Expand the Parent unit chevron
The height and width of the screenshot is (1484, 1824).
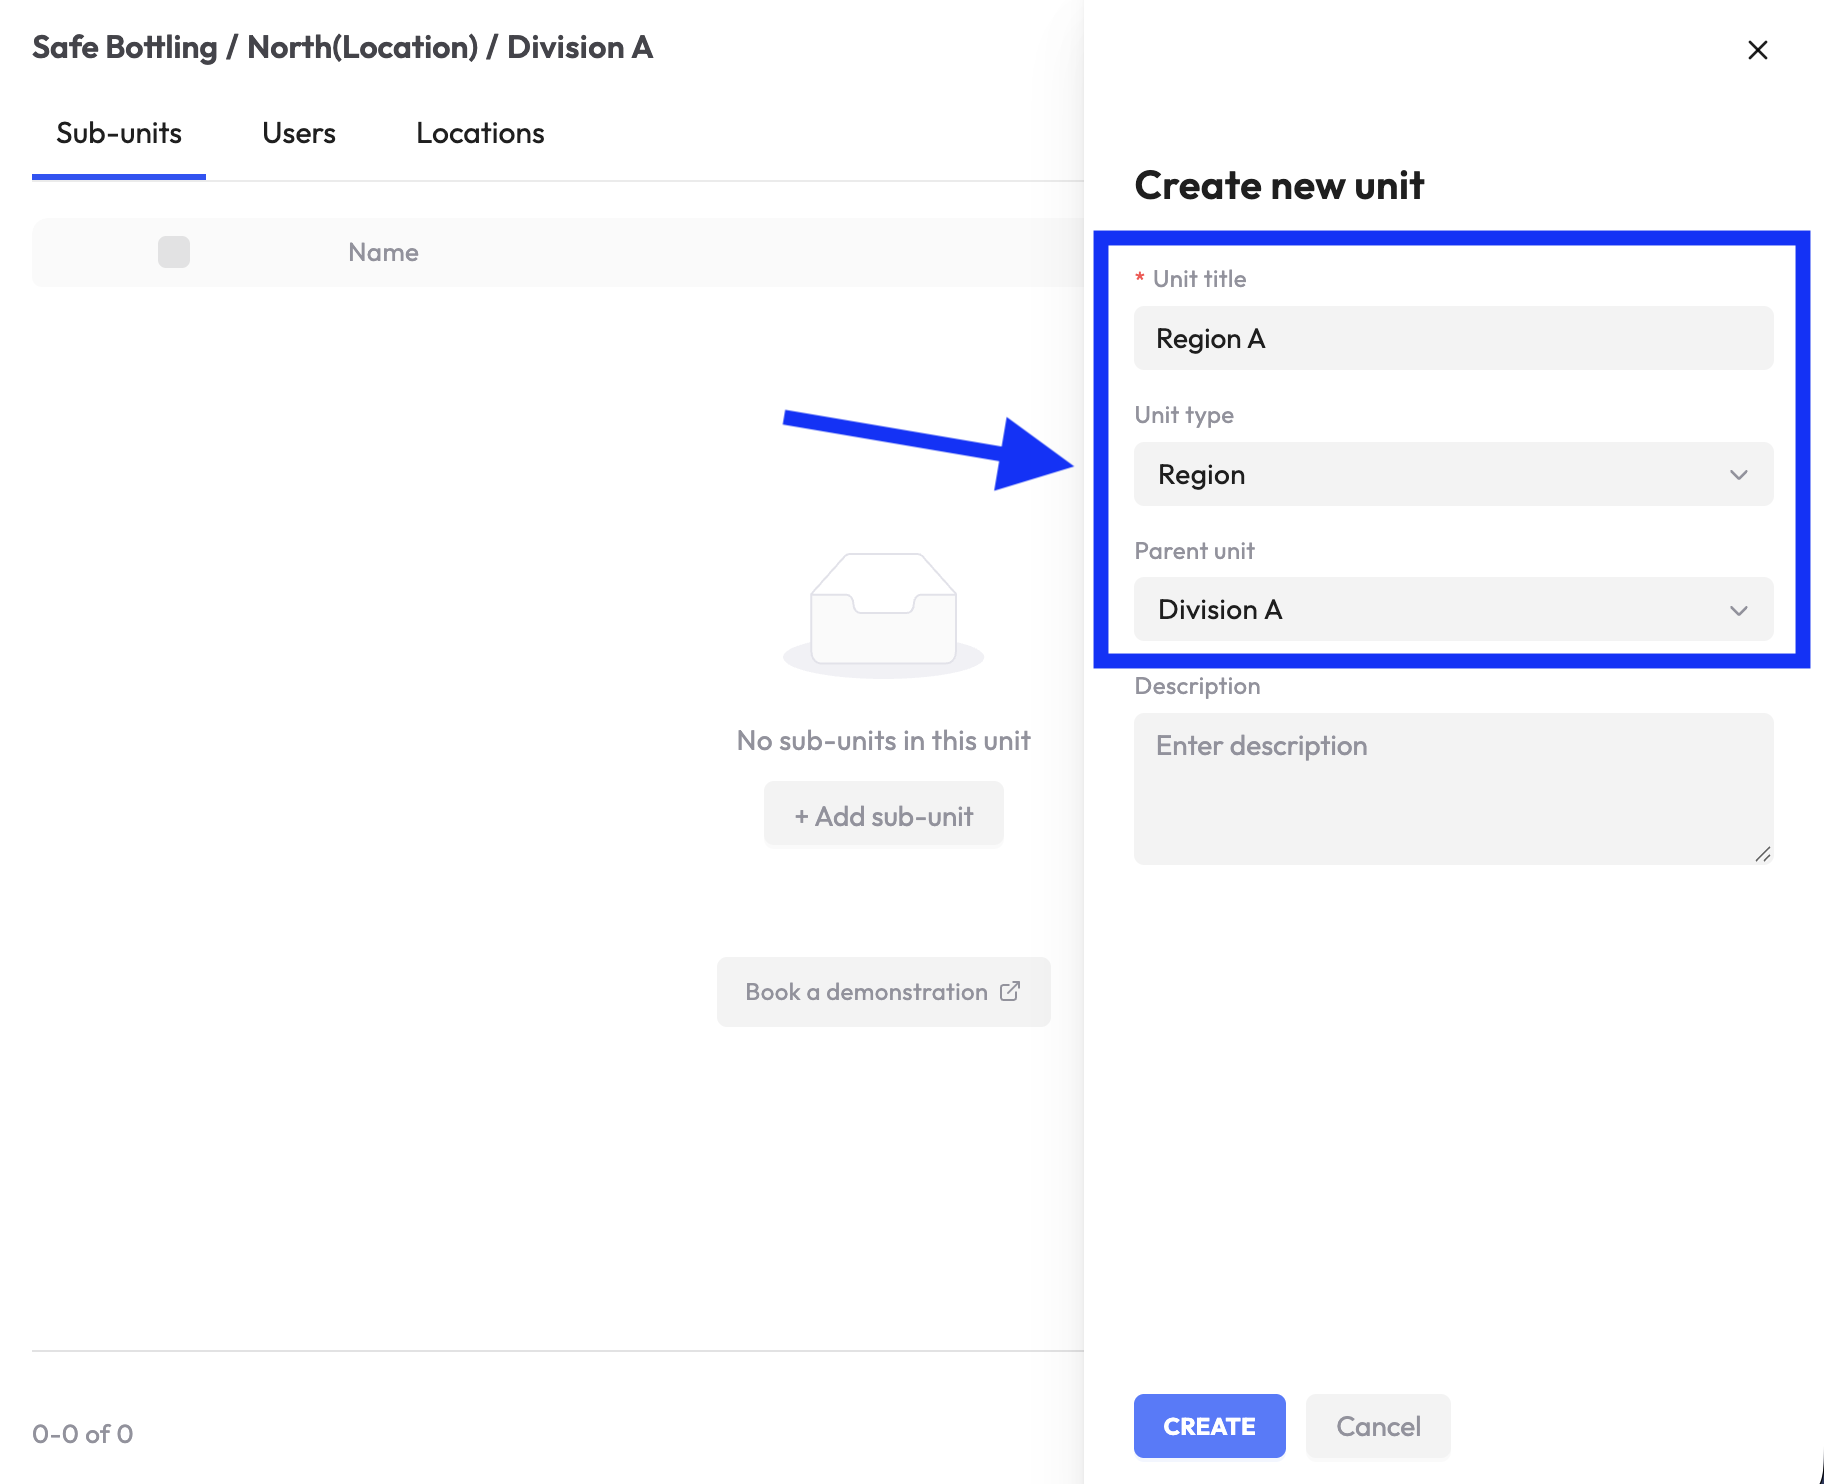tap(1738, 610)
